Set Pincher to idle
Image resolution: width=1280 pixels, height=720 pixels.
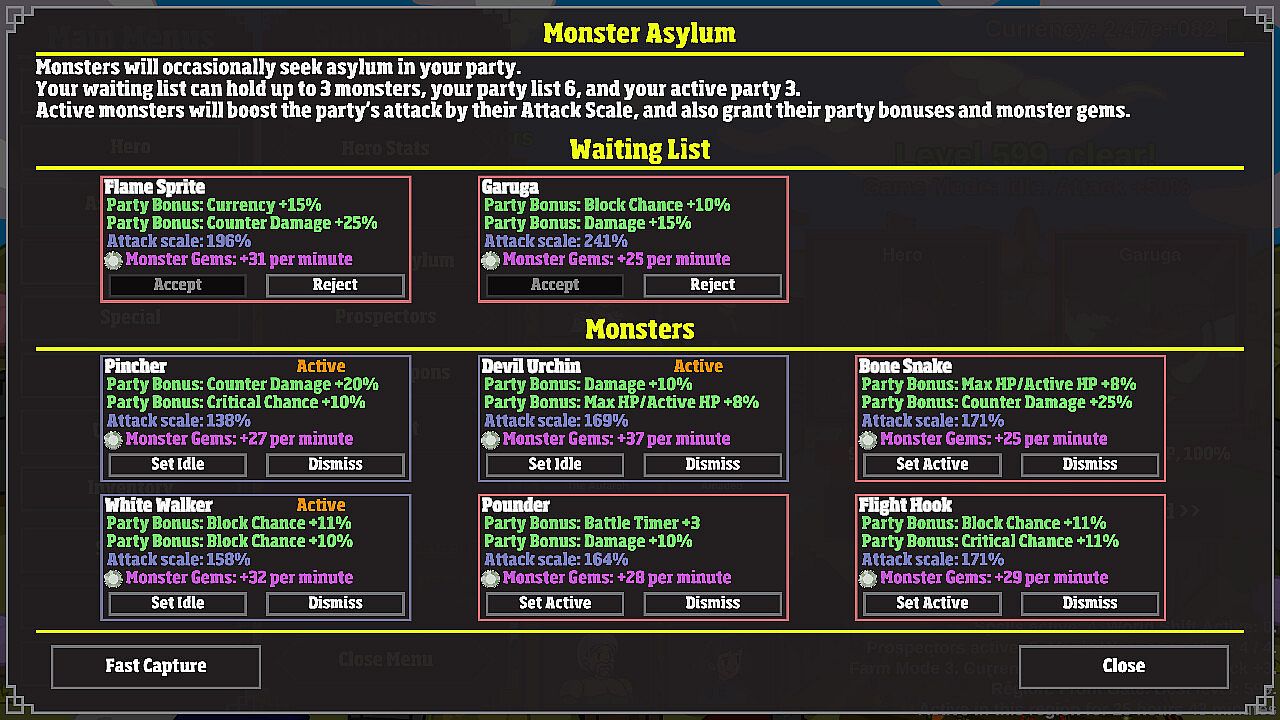(177, 465)
